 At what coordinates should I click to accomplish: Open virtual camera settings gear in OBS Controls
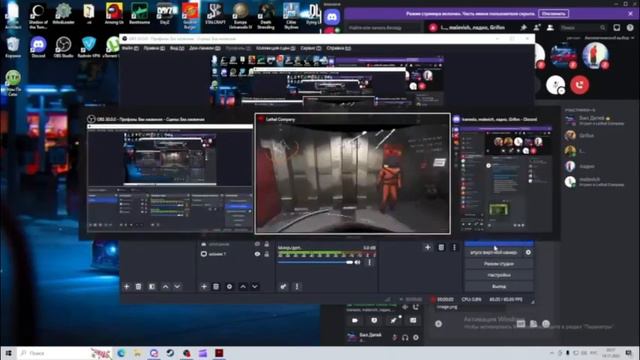(x=528, y=253)
